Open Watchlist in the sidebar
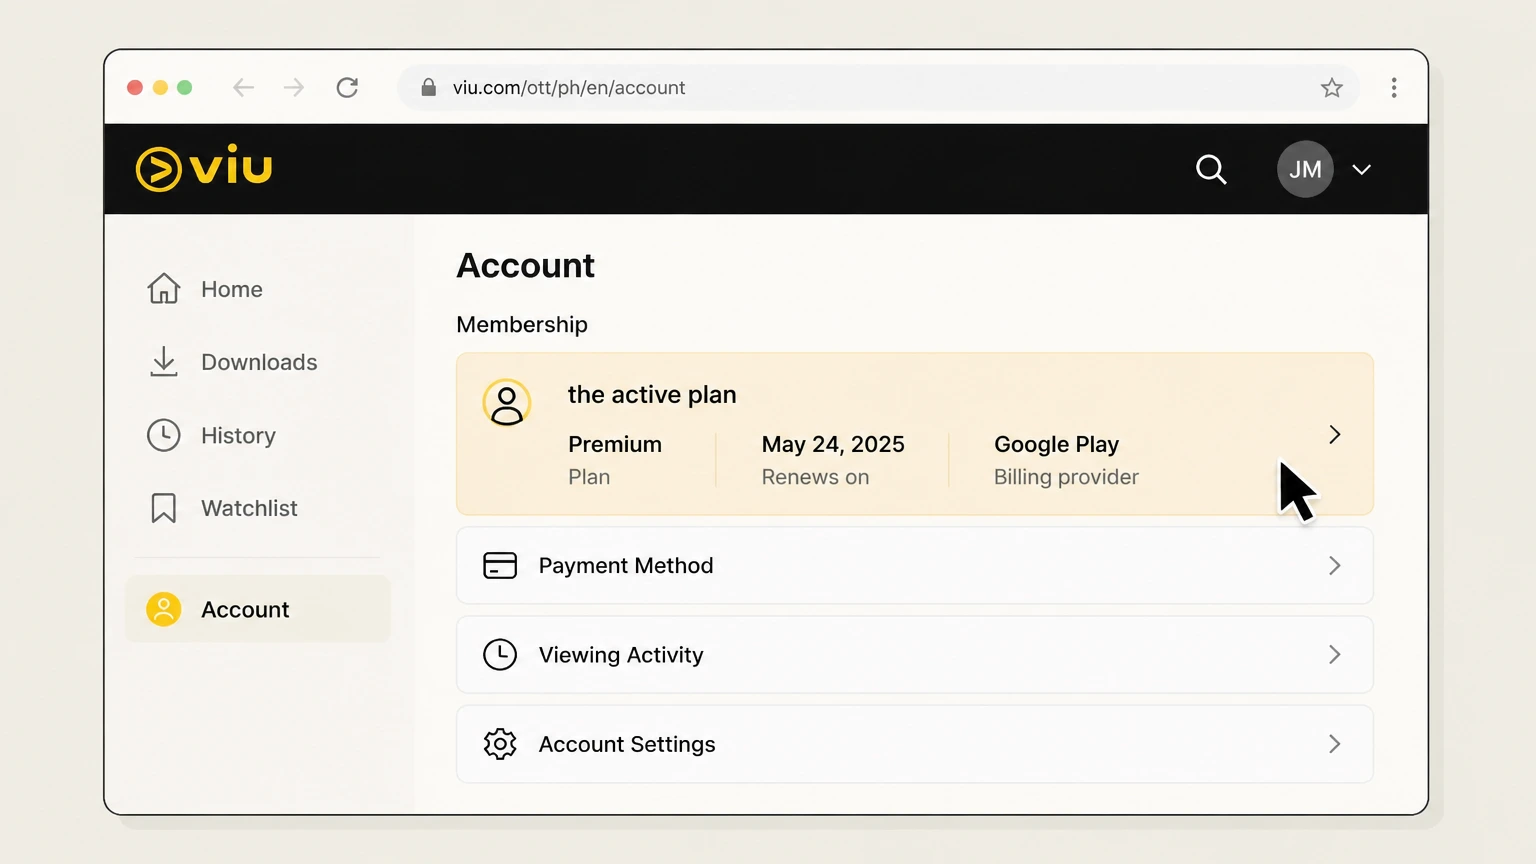1536x864 pixels. coord(258,508)
